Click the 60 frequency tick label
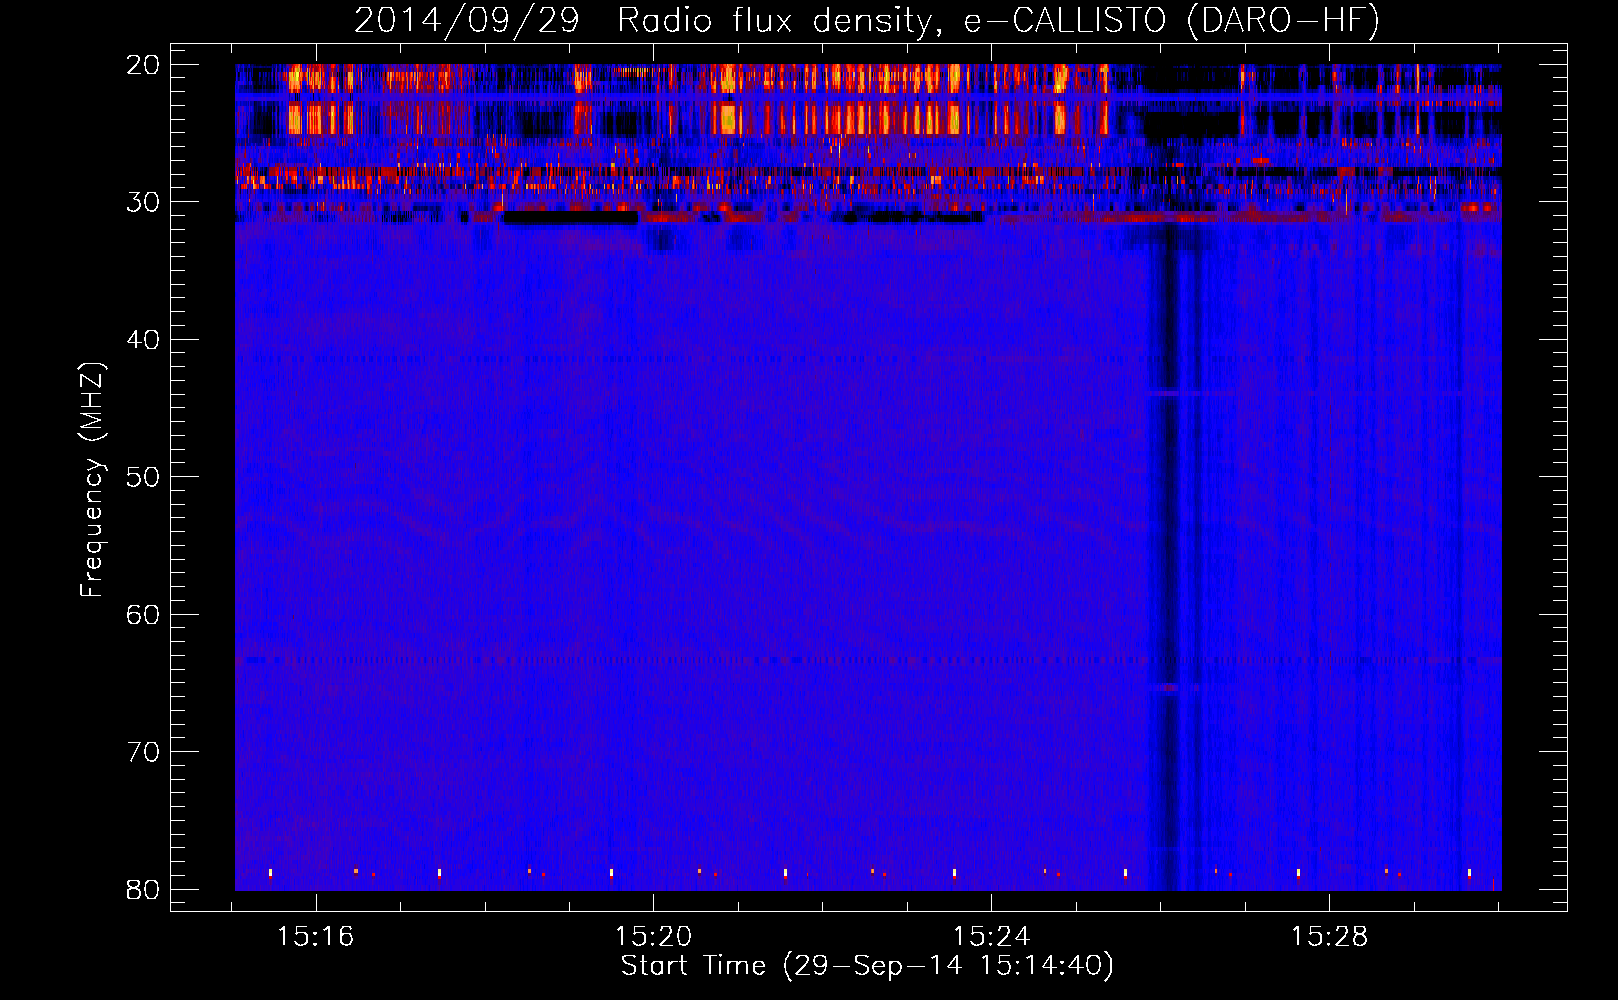1618x1000 pixels. 144,614
